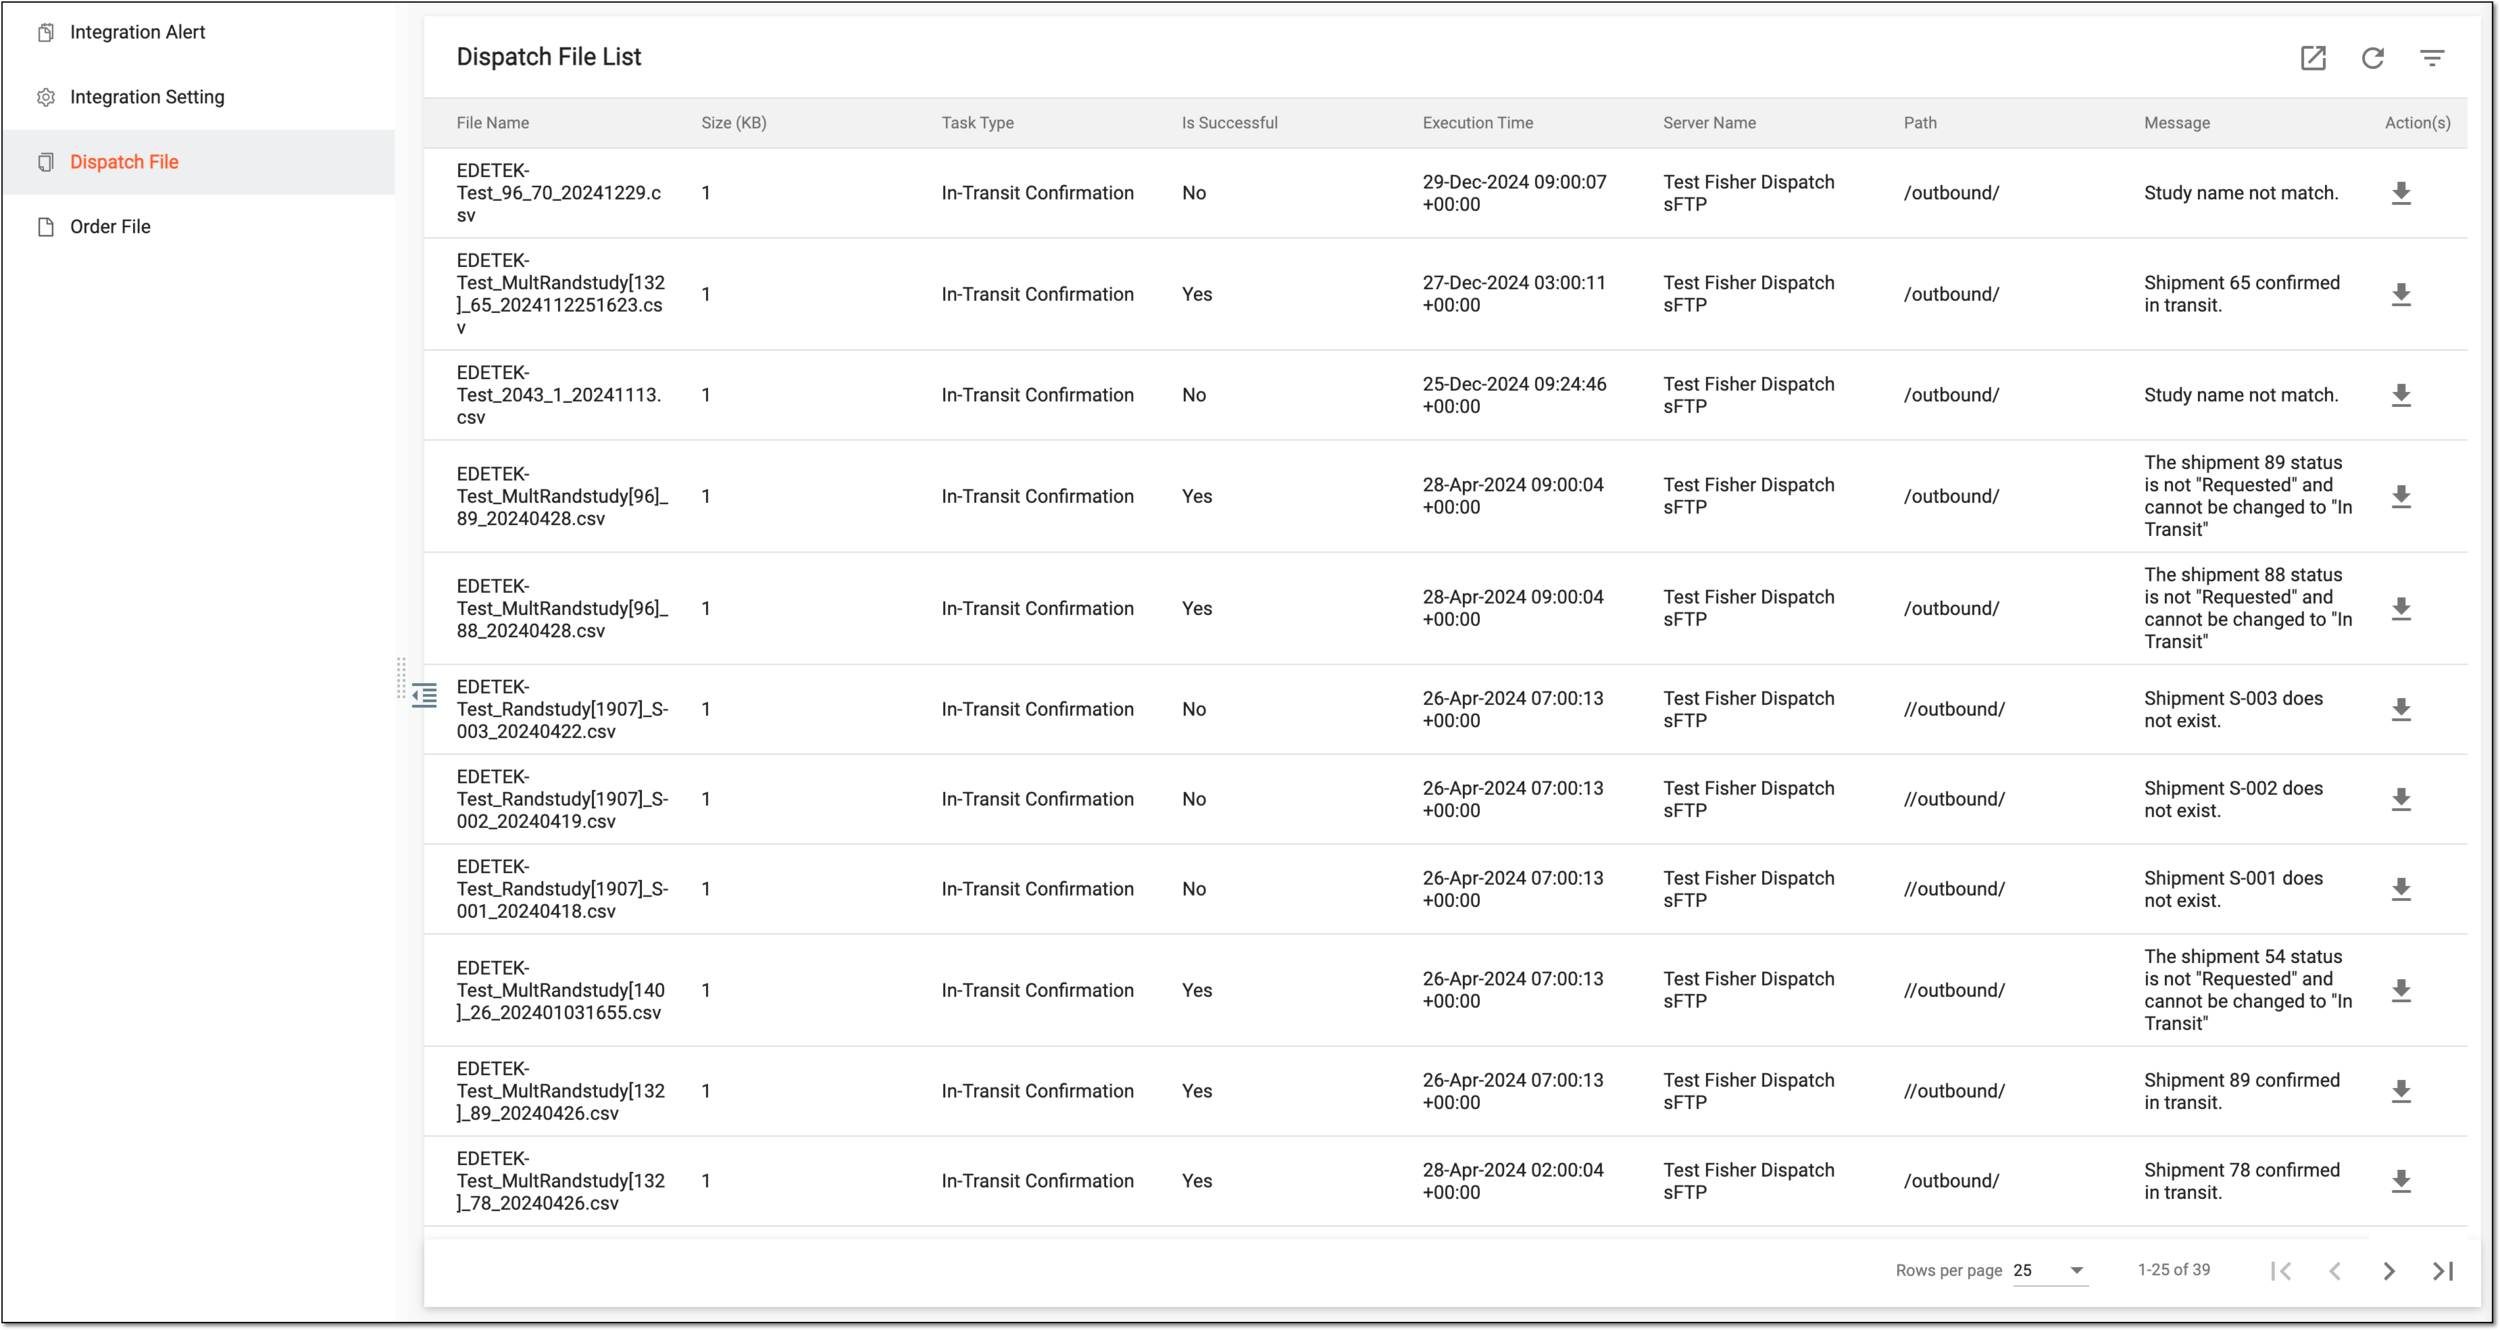Image resolution: width=2500 pixels, height=1330 pixels.
Task: Click message 'Shipment S-003 does not exist.'
Action: (2233, 710)
